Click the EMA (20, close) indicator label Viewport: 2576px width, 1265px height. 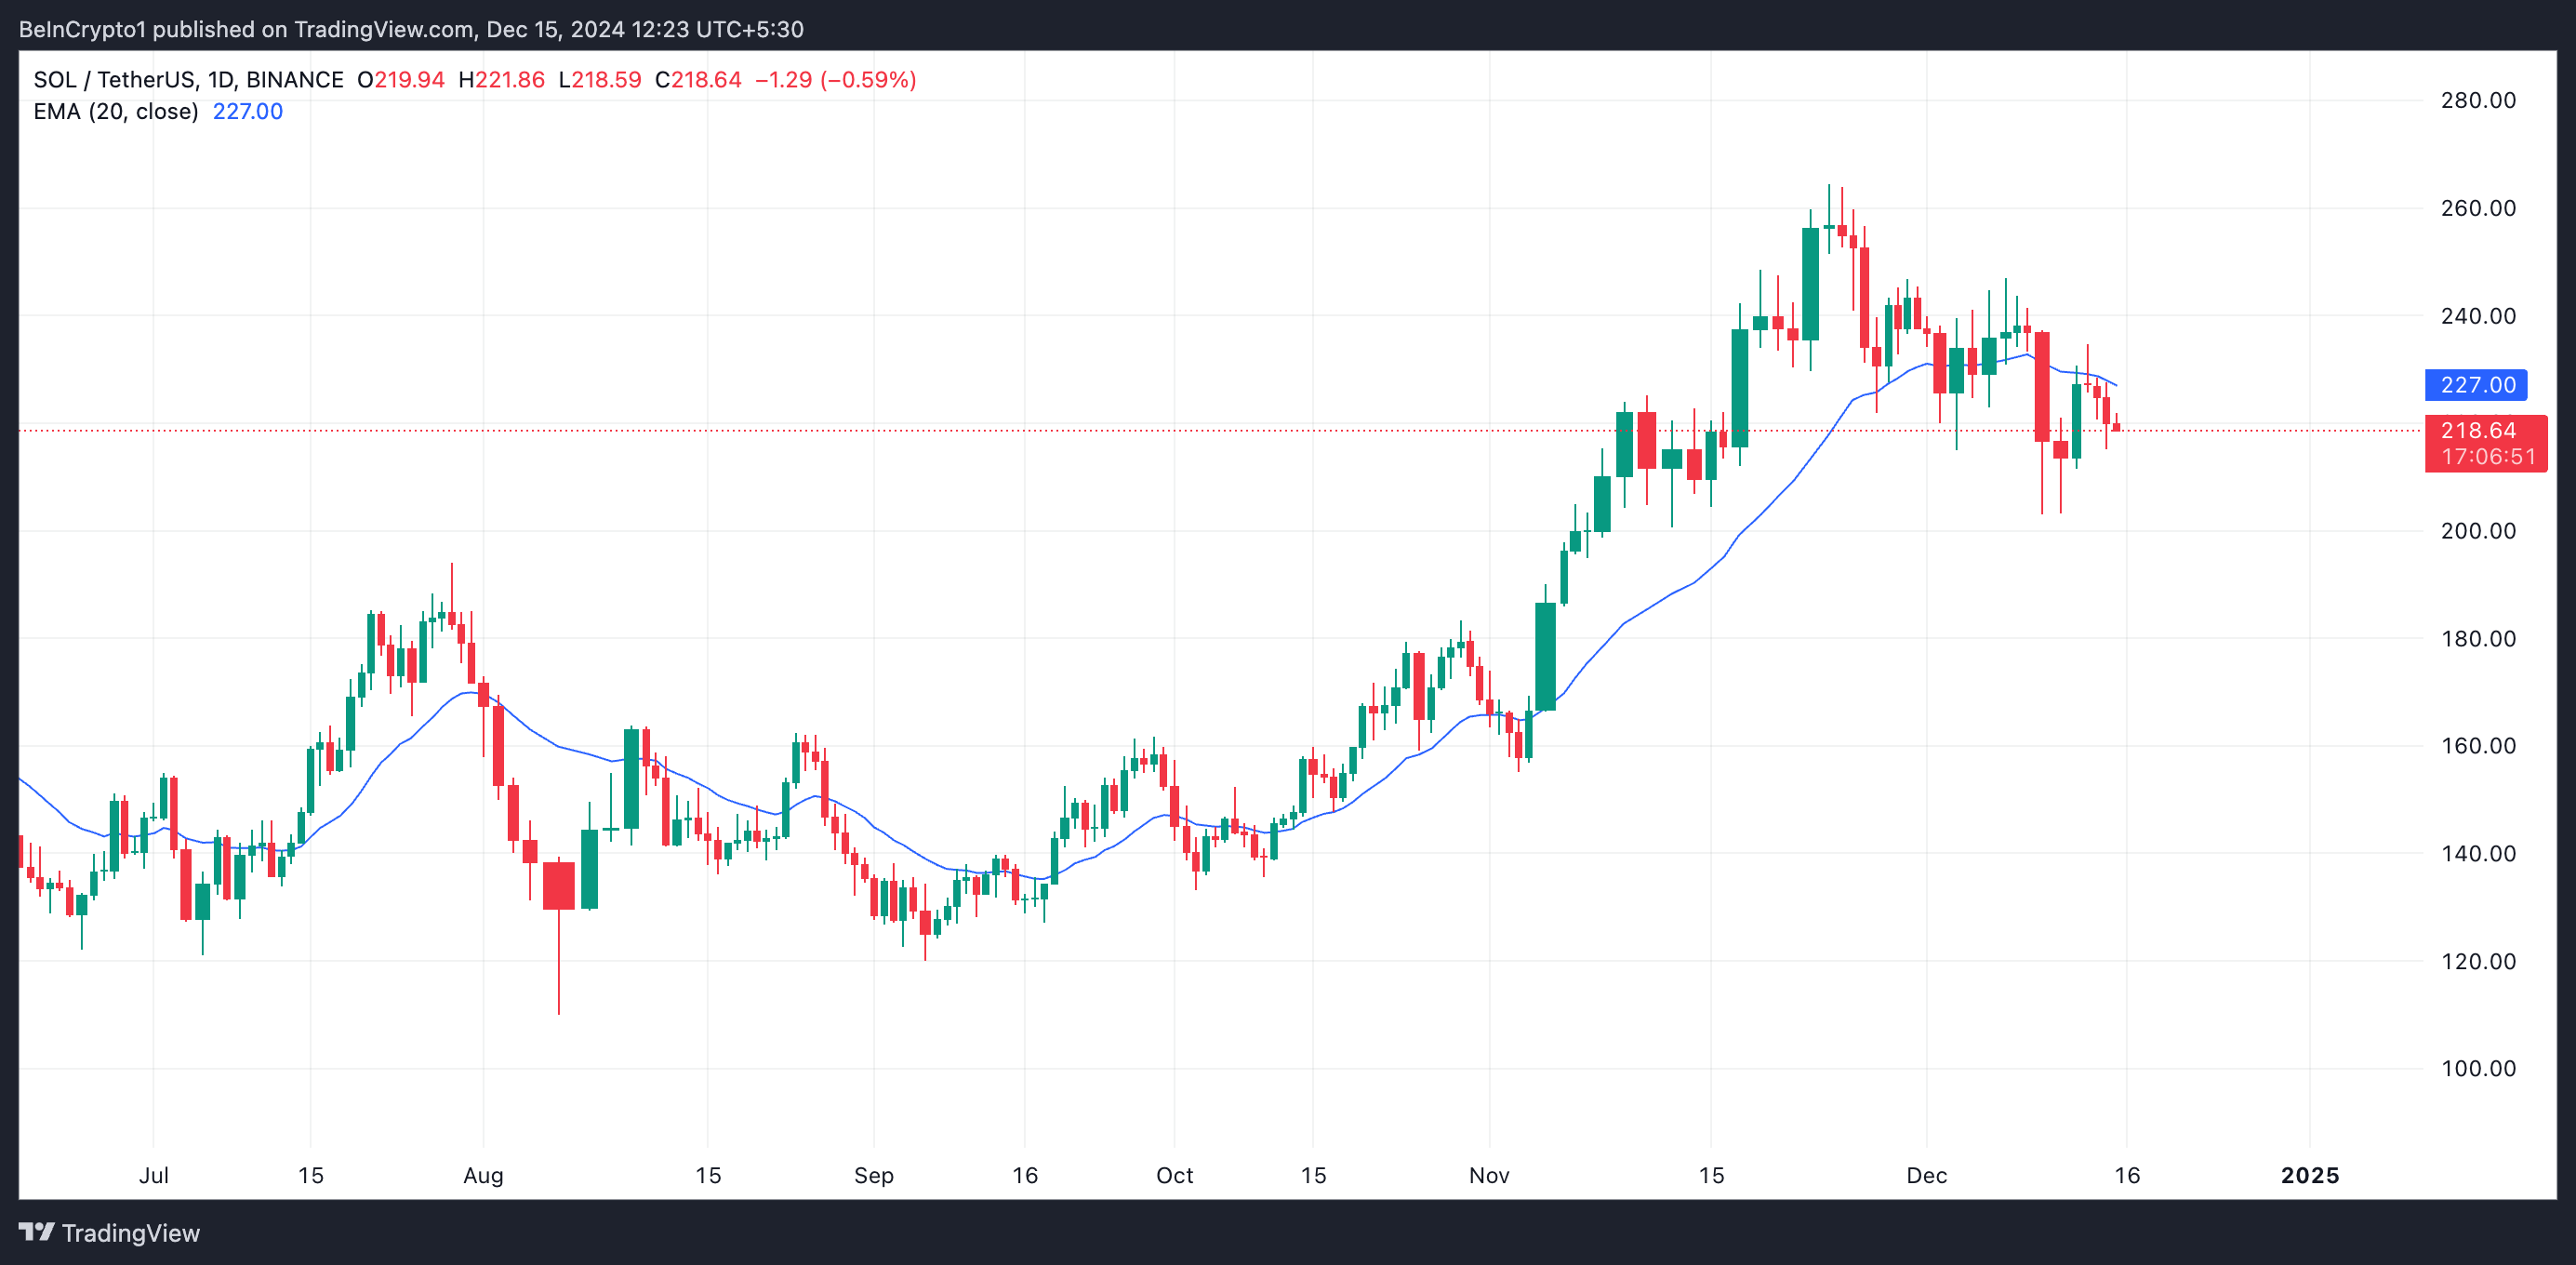pos(116,111)
